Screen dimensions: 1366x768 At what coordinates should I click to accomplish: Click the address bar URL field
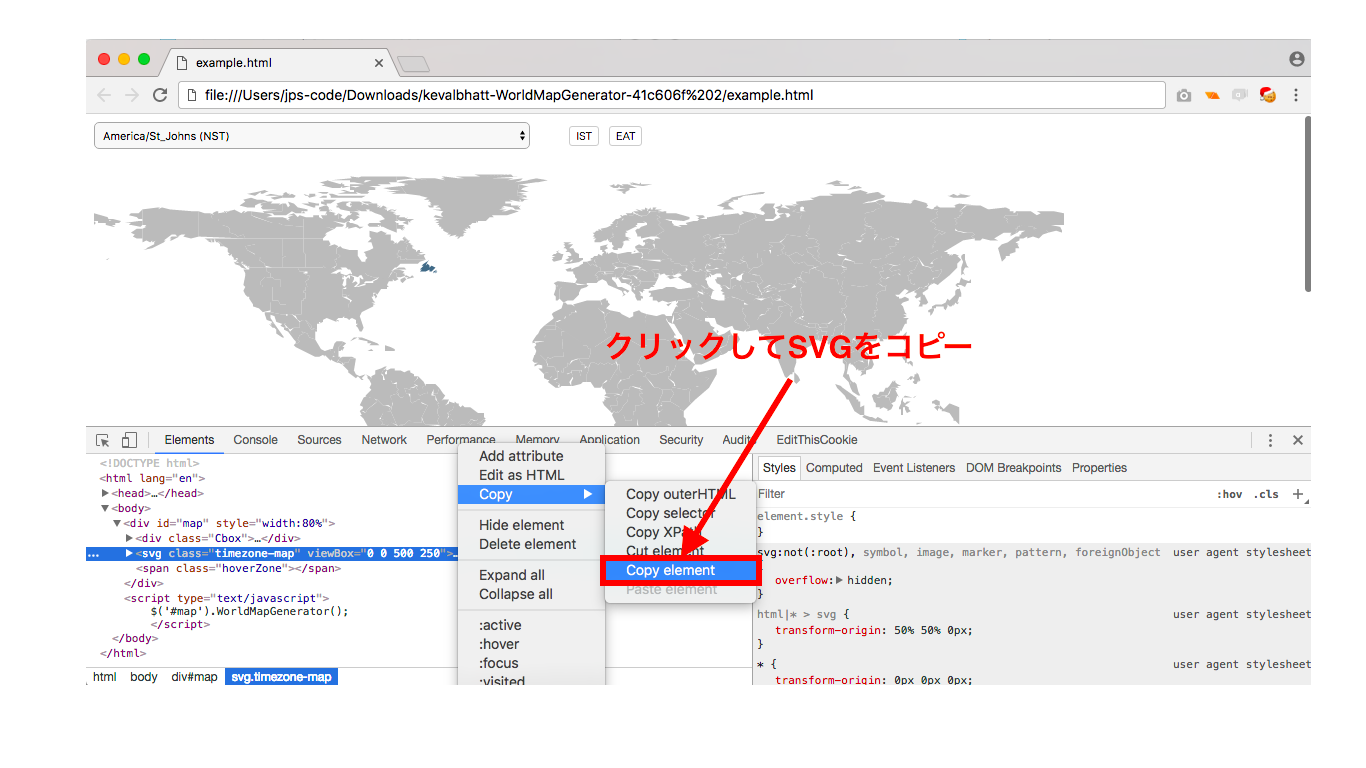click(x=672, y=95)
